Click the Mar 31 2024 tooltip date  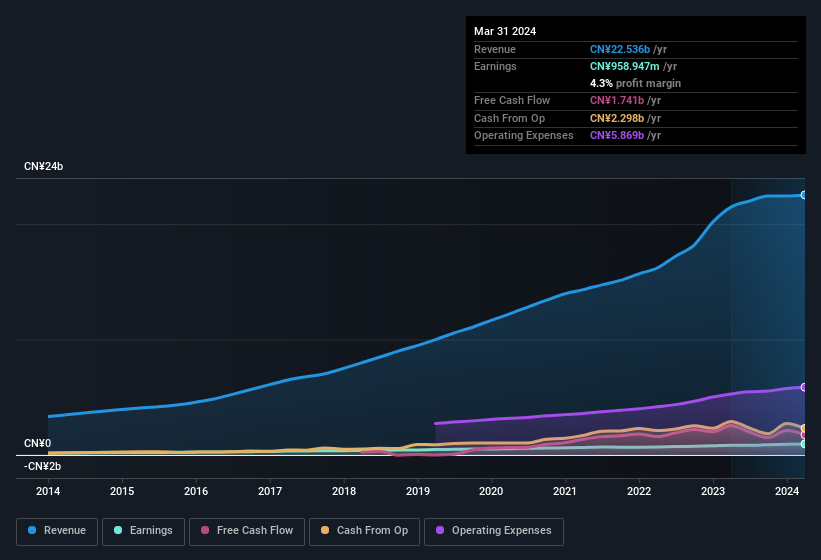click(x=505, y=31)
